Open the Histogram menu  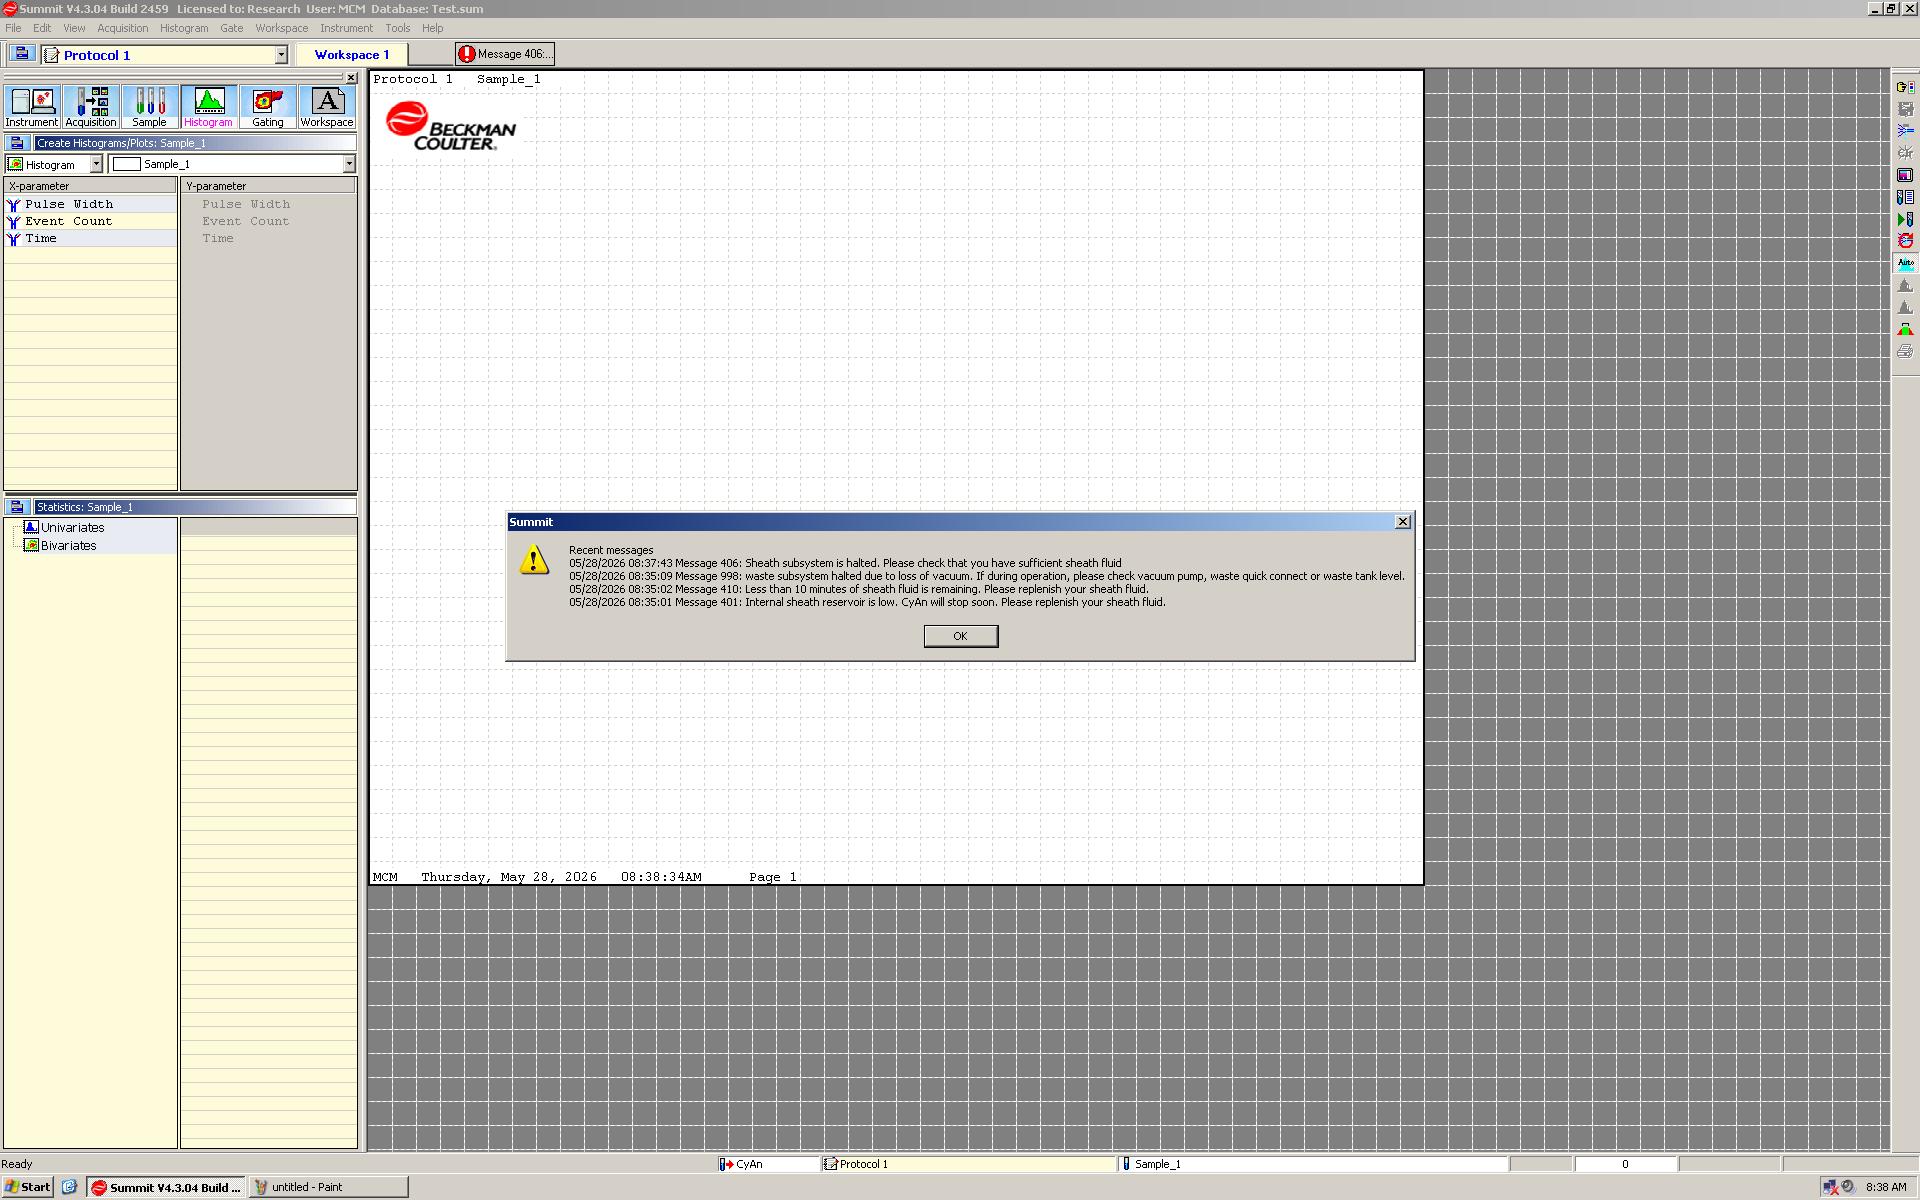click(x=184, y=28)
